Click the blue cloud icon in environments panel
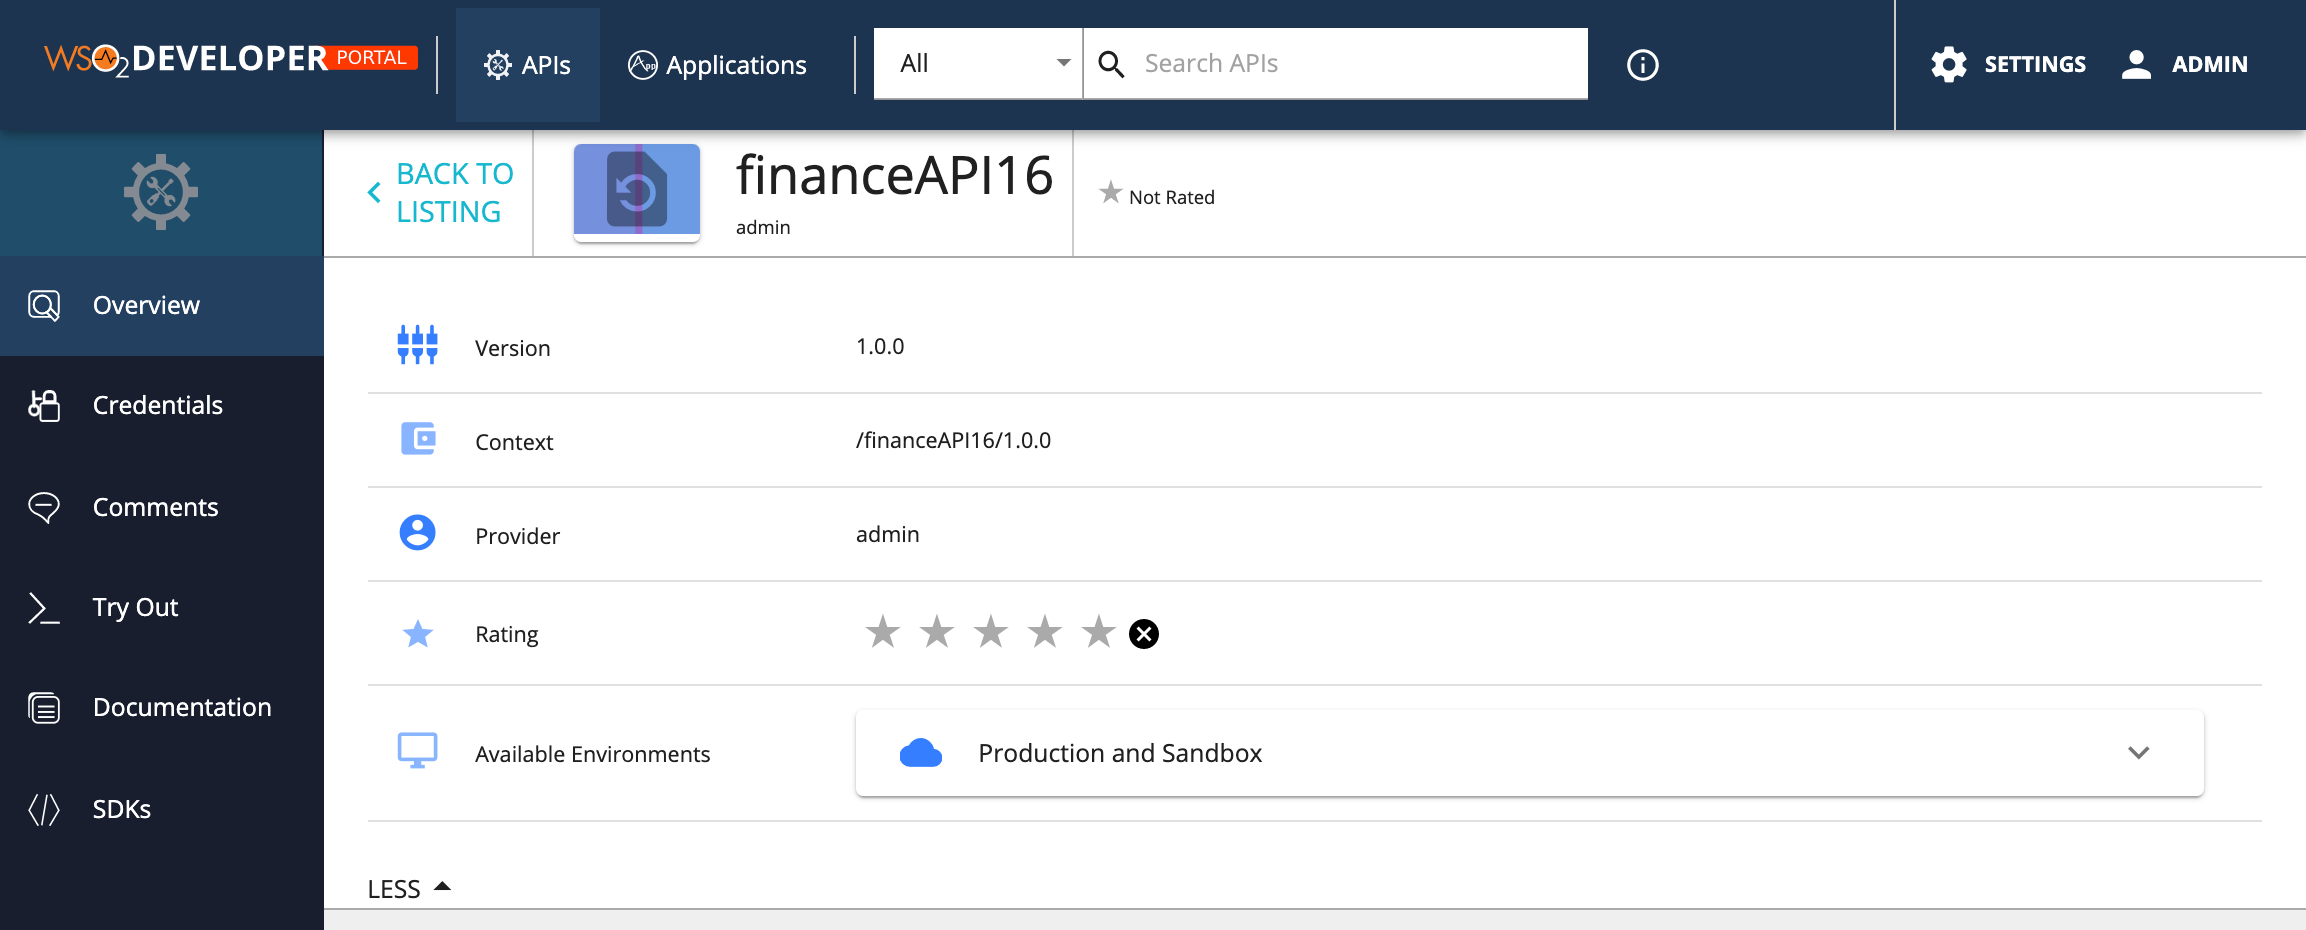Screen dimensions: 2306x930 (921, 753)
